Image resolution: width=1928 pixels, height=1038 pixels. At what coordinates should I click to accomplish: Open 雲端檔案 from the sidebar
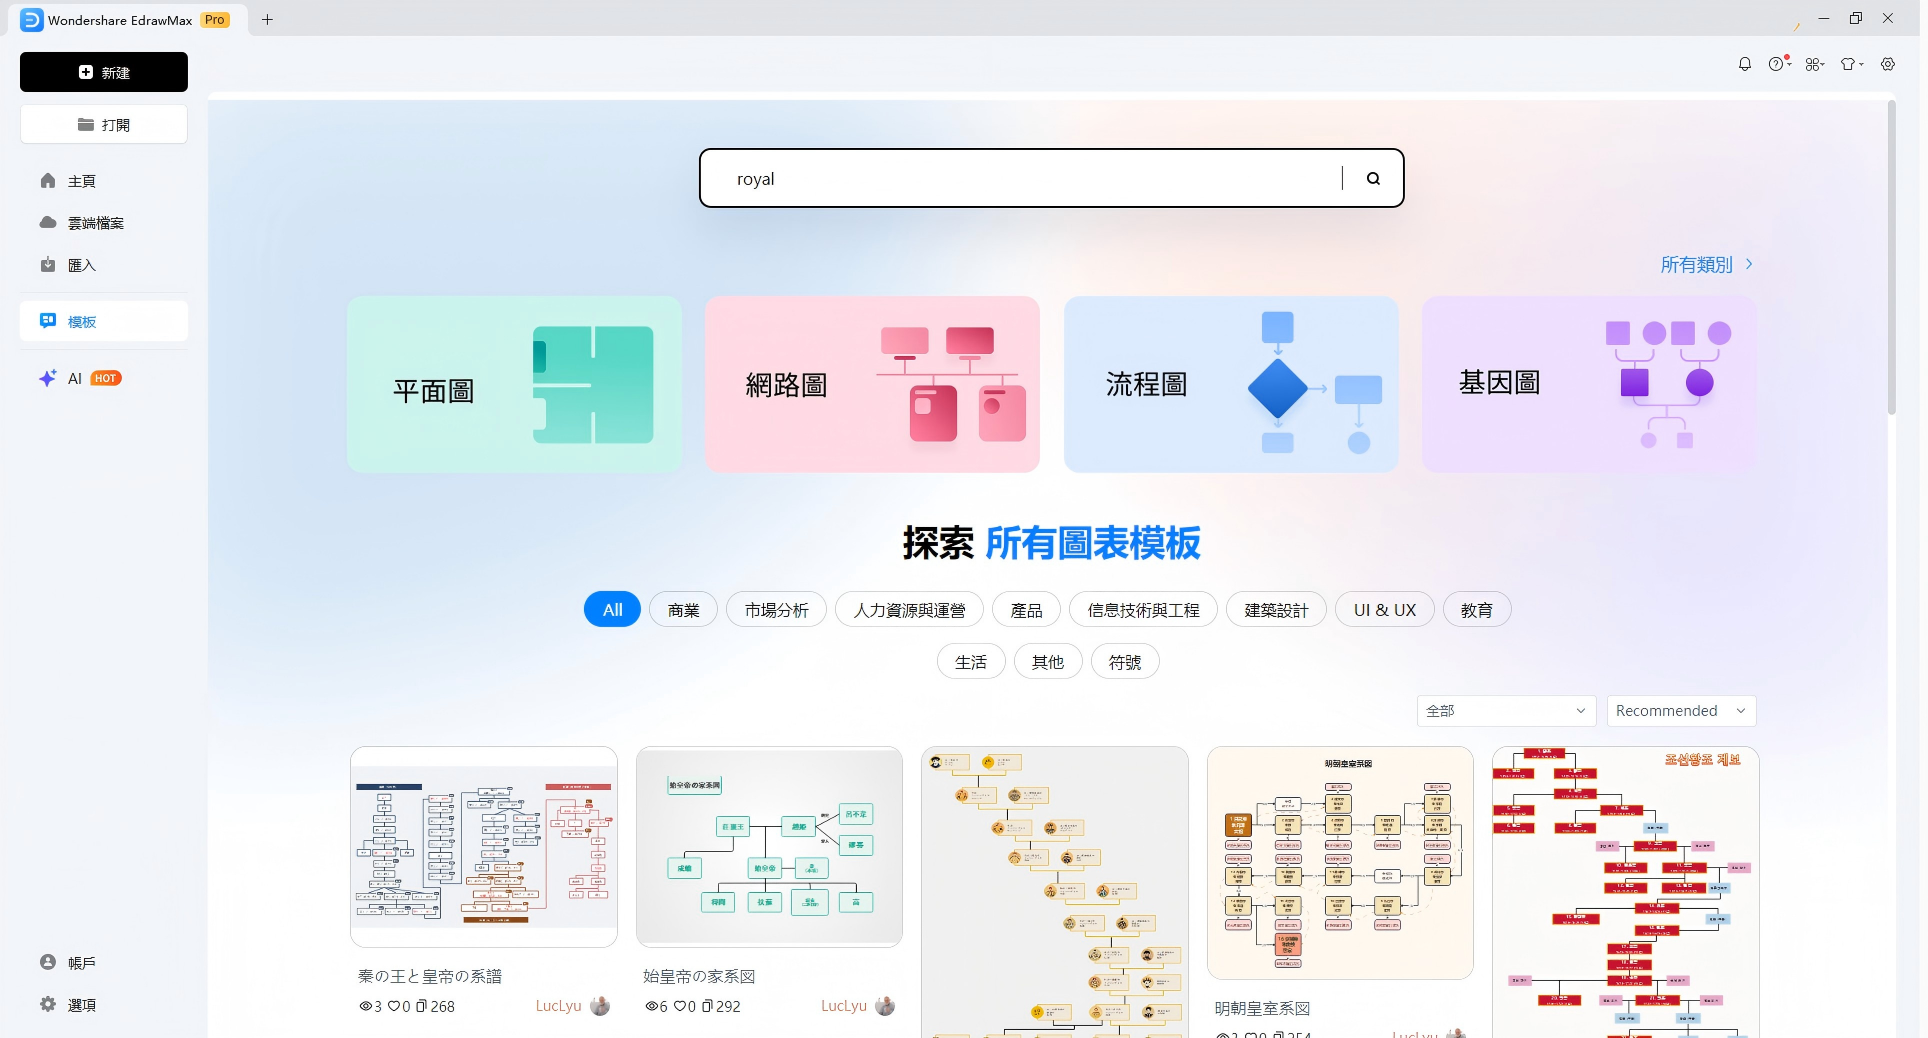[95, 222]
